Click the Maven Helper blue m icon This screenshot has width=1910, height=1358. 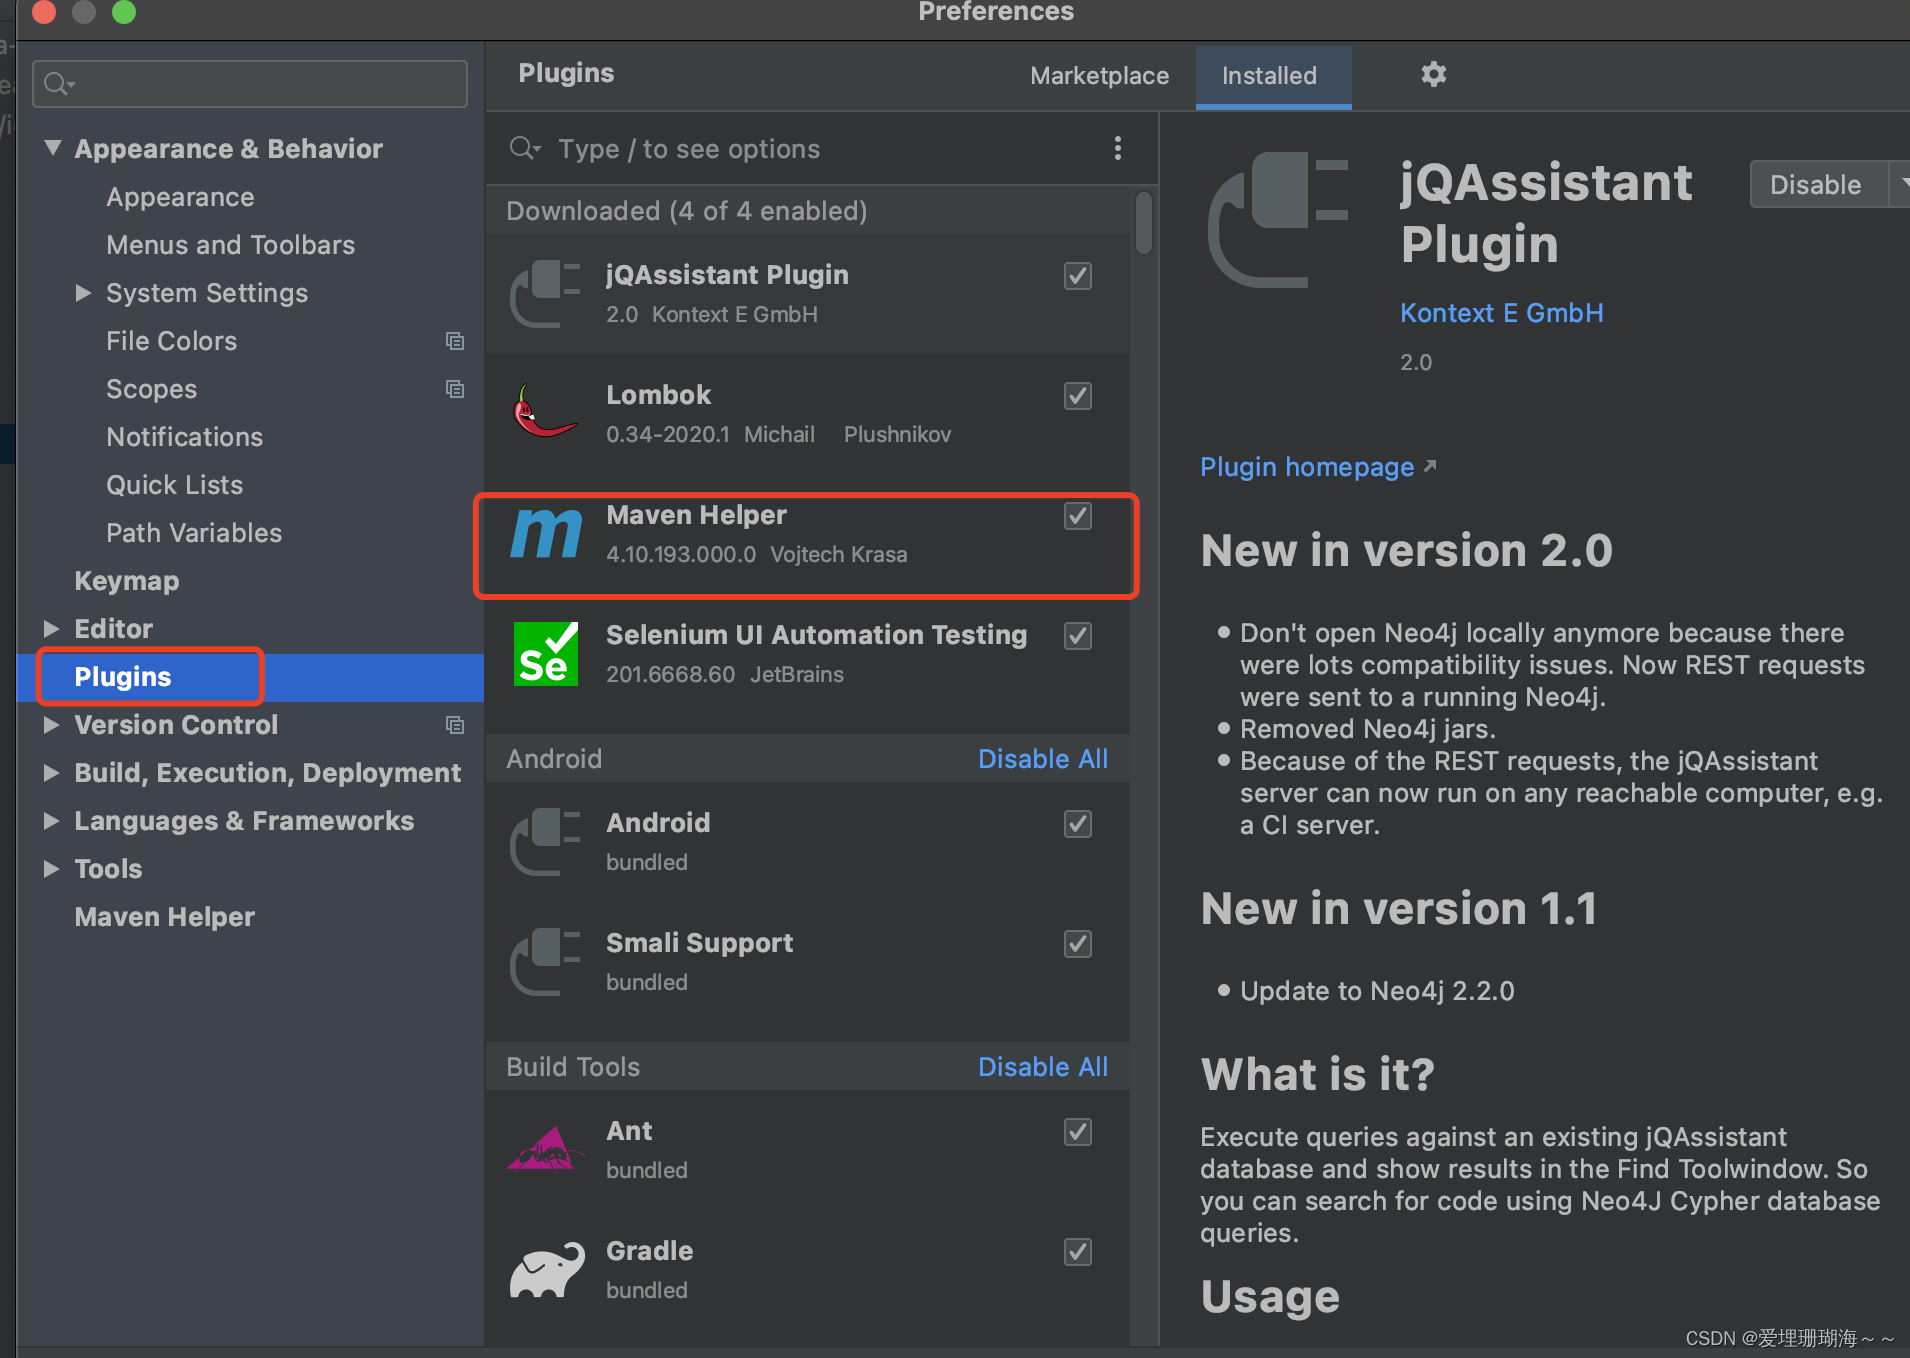(x=546, y=533)
